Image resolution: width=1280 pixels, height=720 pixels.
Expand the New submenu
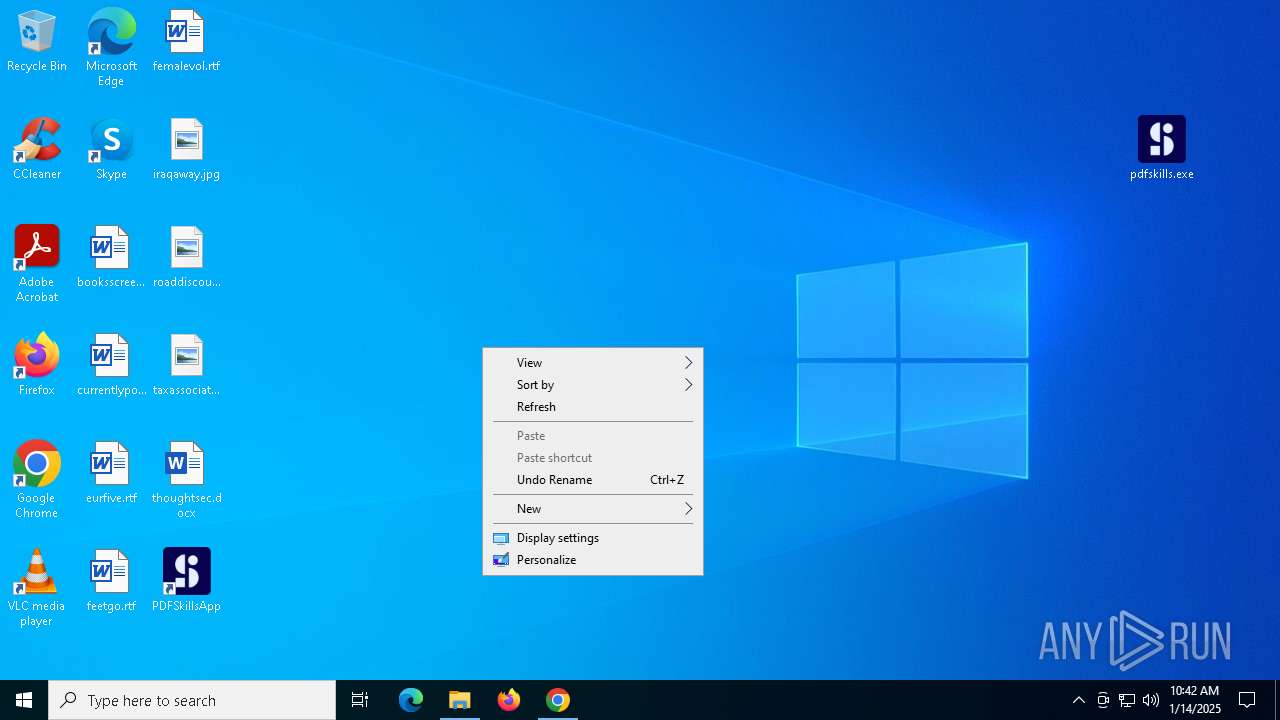(x=593, y=509)
